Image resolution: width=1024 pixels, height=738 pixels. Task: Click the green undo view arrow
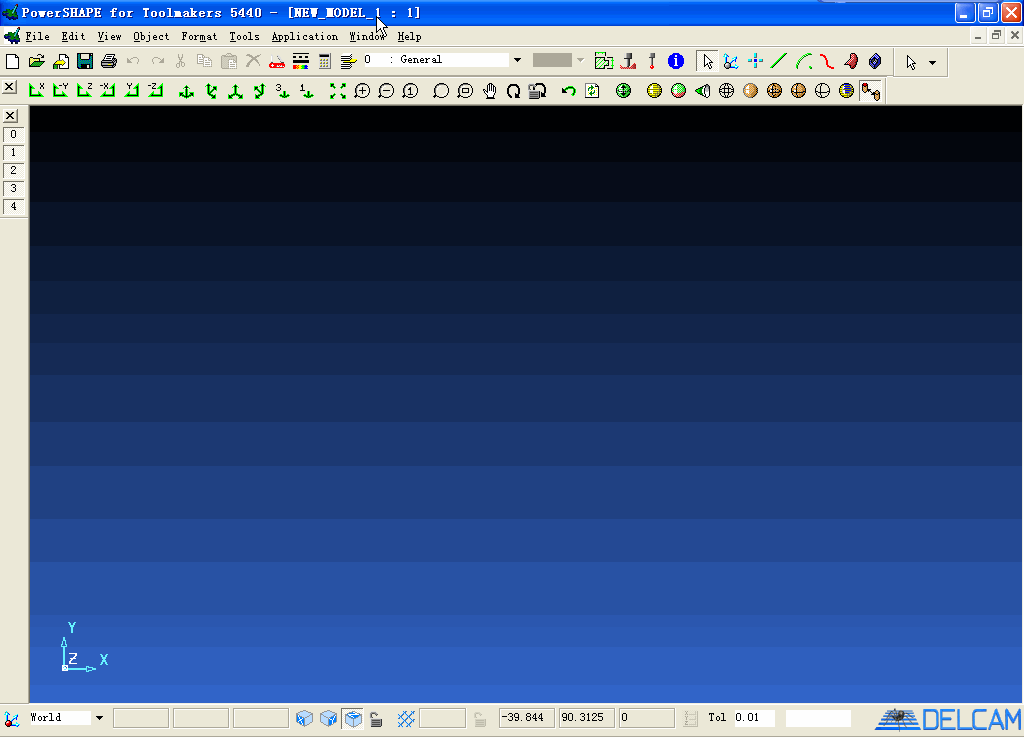click(568, 91)
